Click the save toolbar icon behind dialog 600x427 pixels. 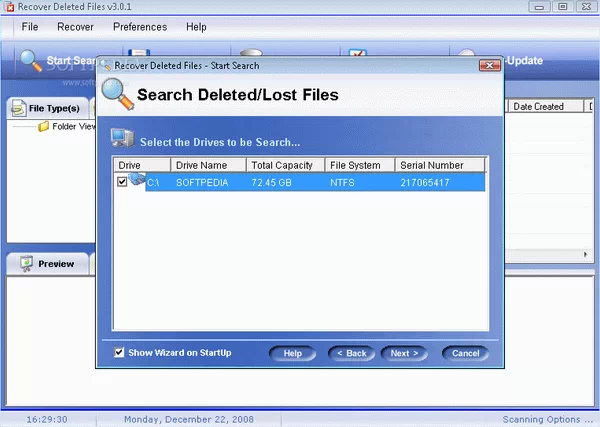click(x=139, y=53)
